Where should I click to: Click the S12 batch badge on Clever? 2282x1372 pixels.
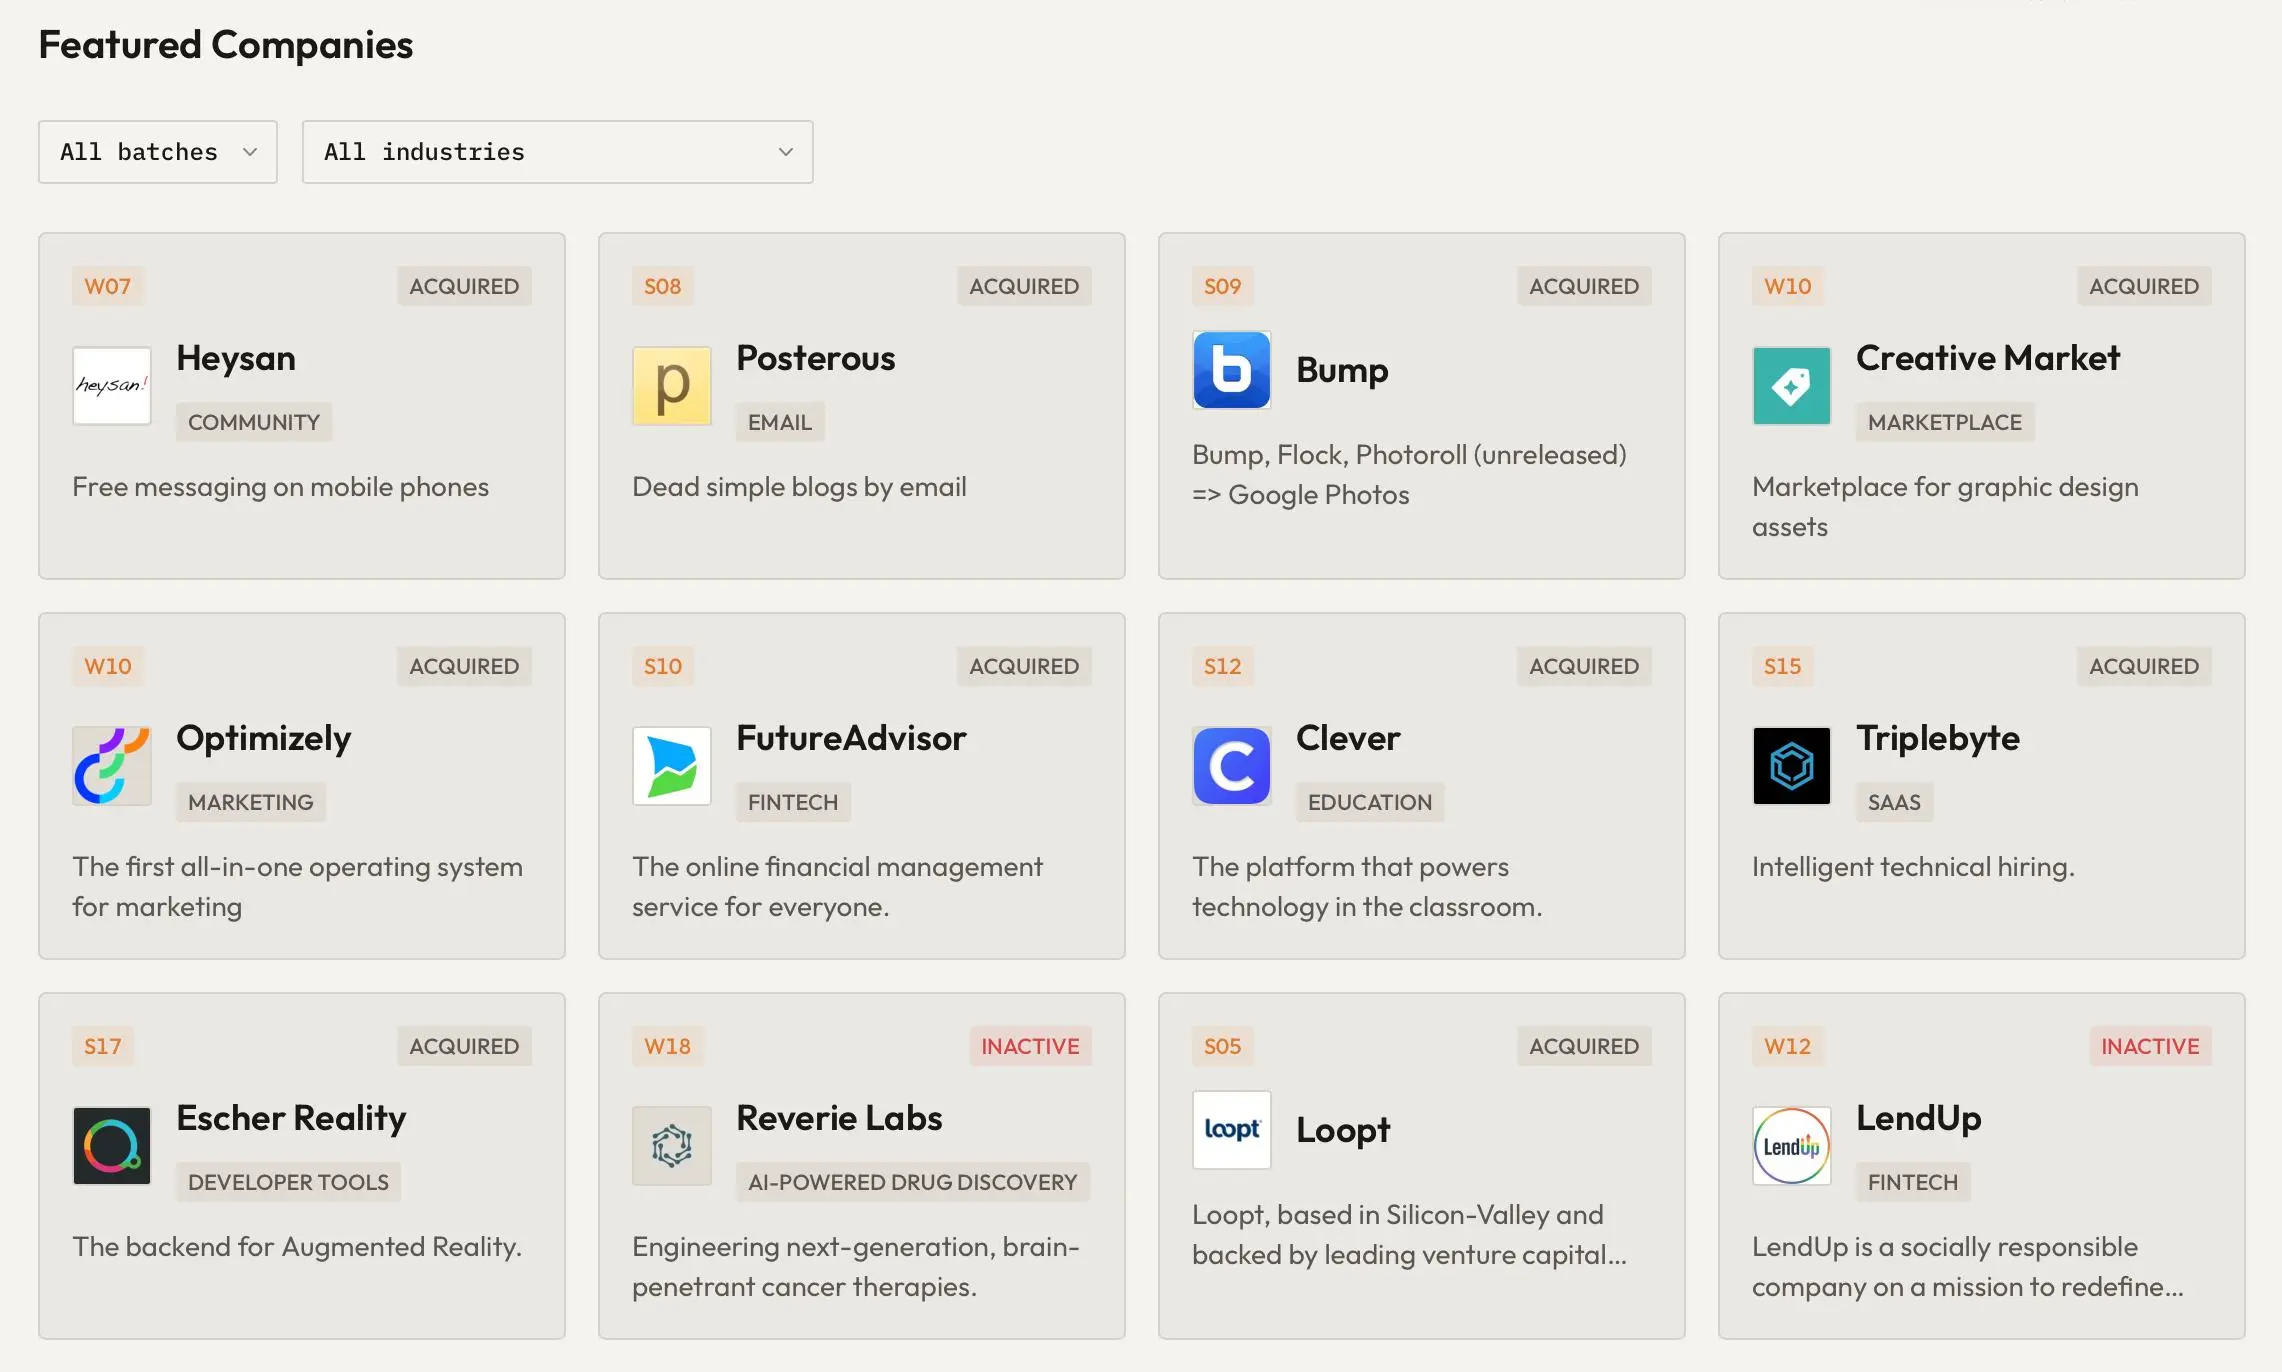point(1223,666)
